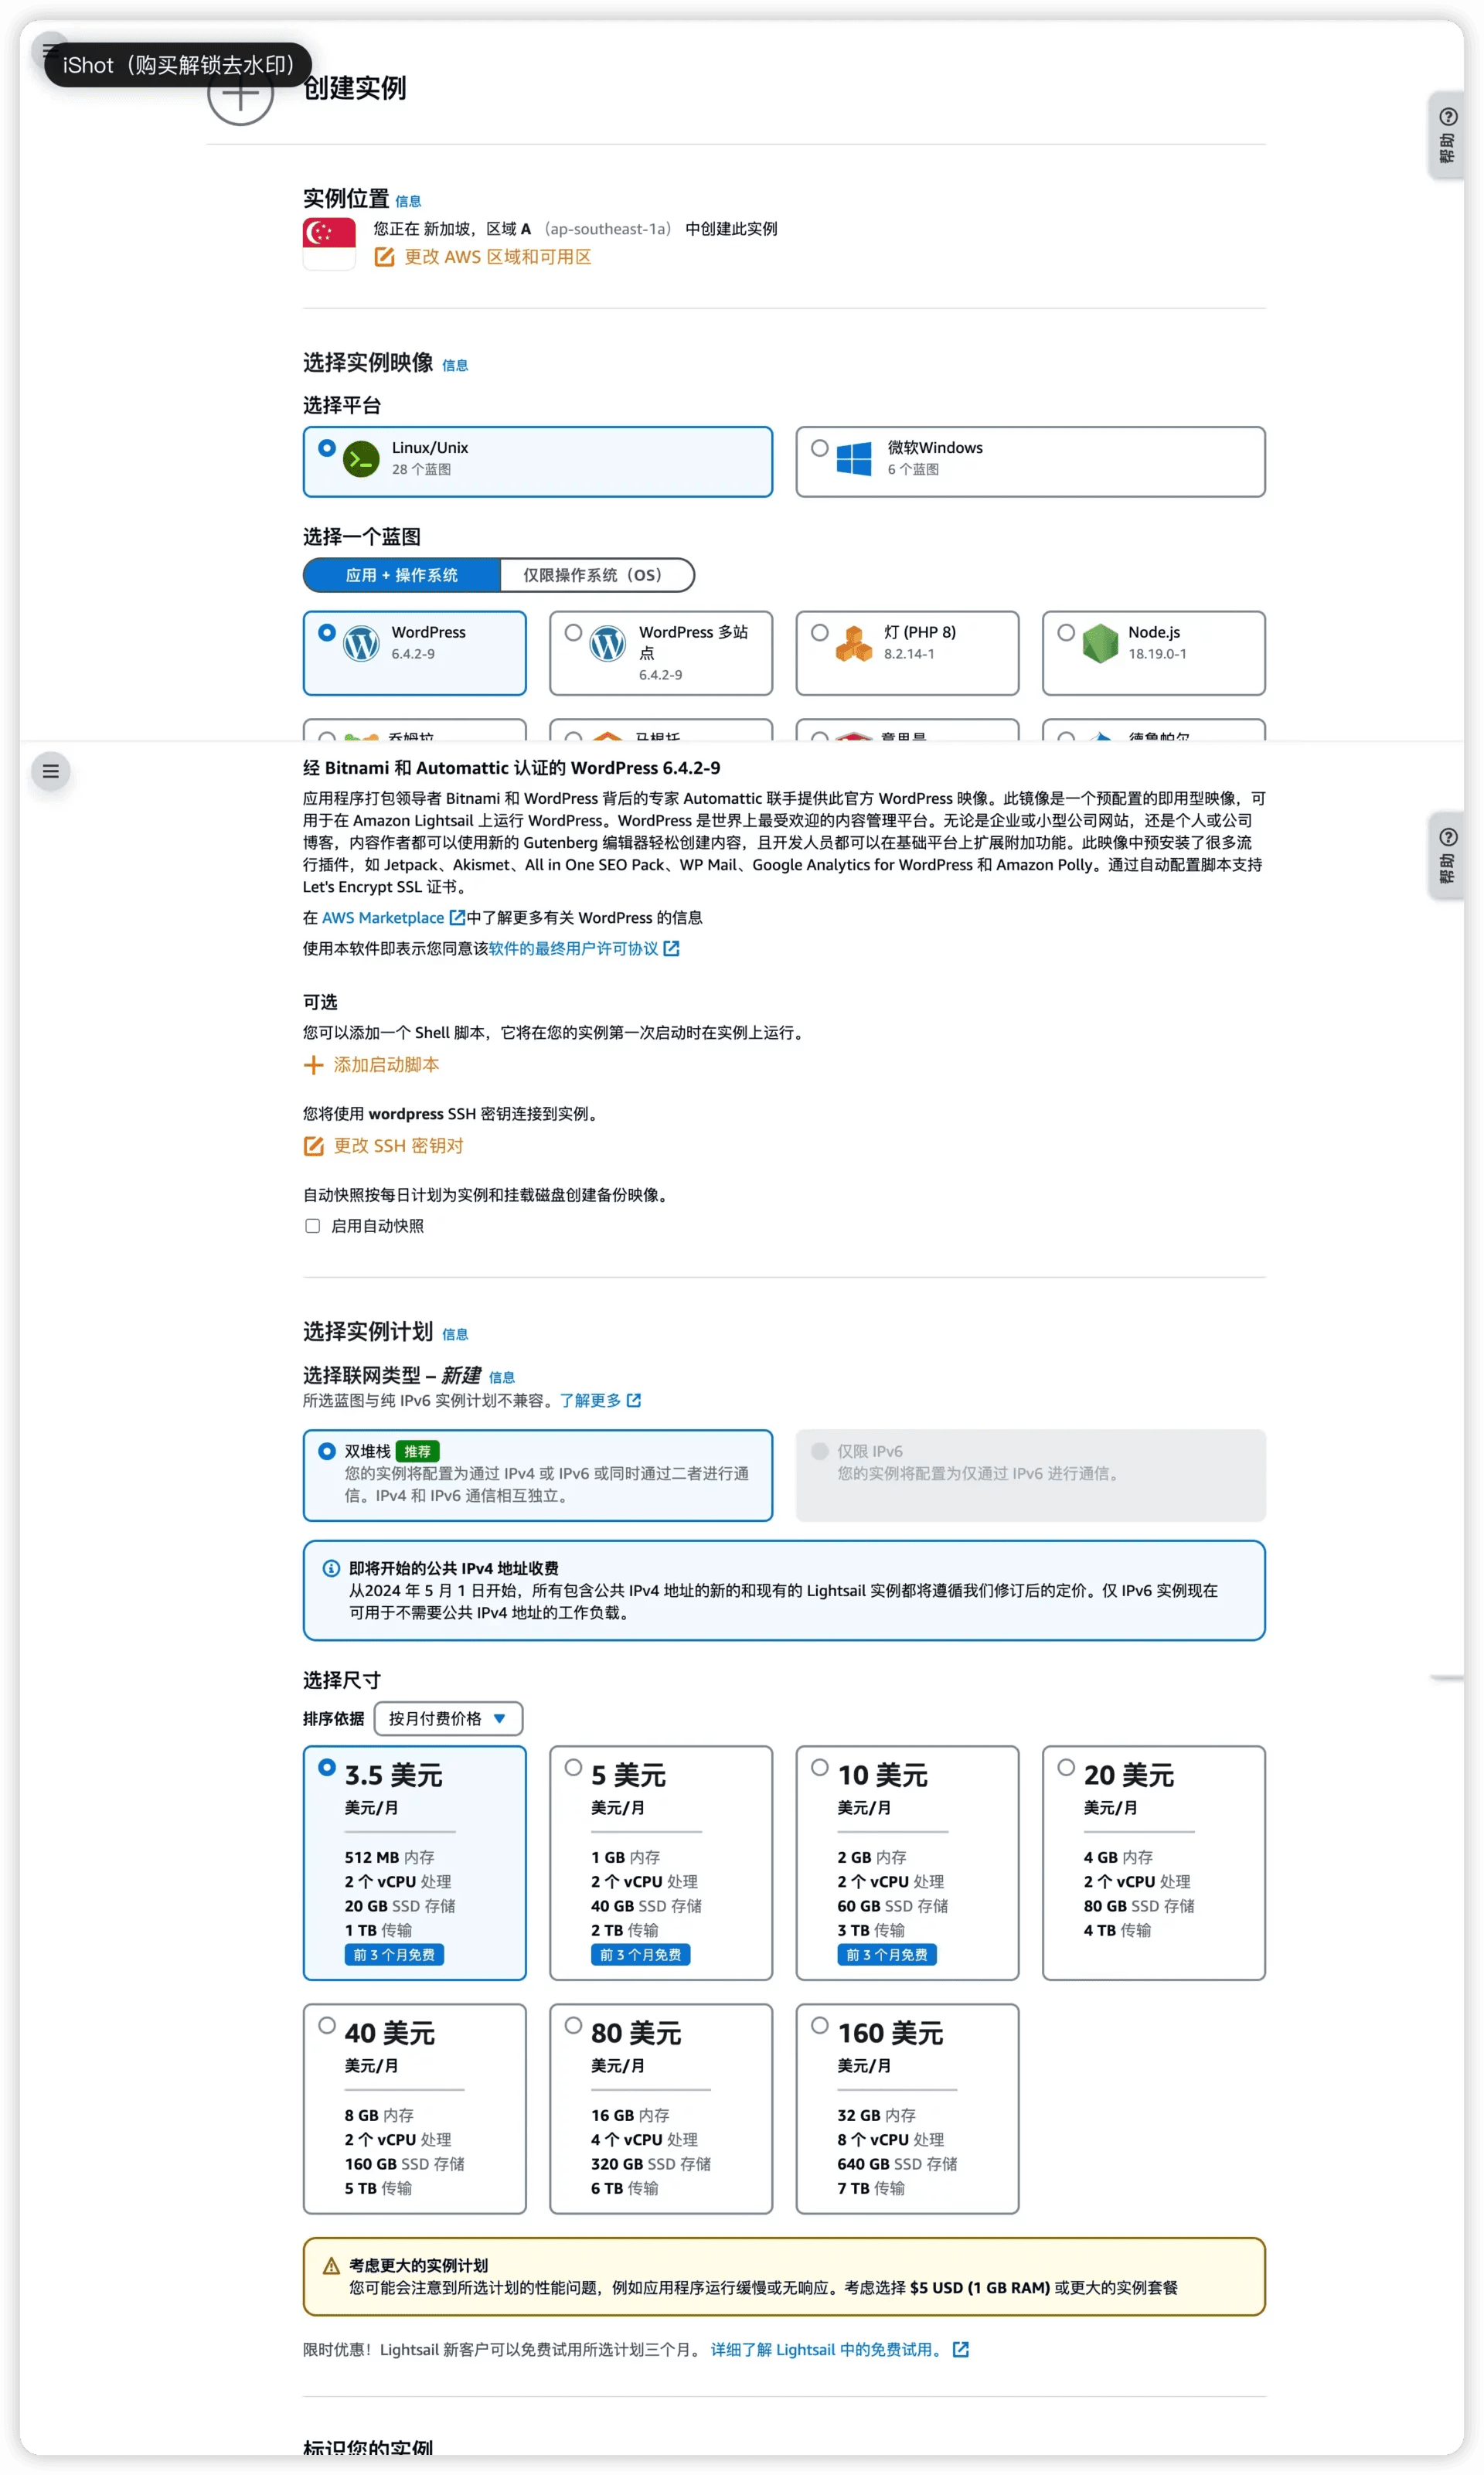The height and width of the screenshot is (2475, 1484).
Task: Choose the 40 美元 plan radio
Action: (x=326, y=2025)
